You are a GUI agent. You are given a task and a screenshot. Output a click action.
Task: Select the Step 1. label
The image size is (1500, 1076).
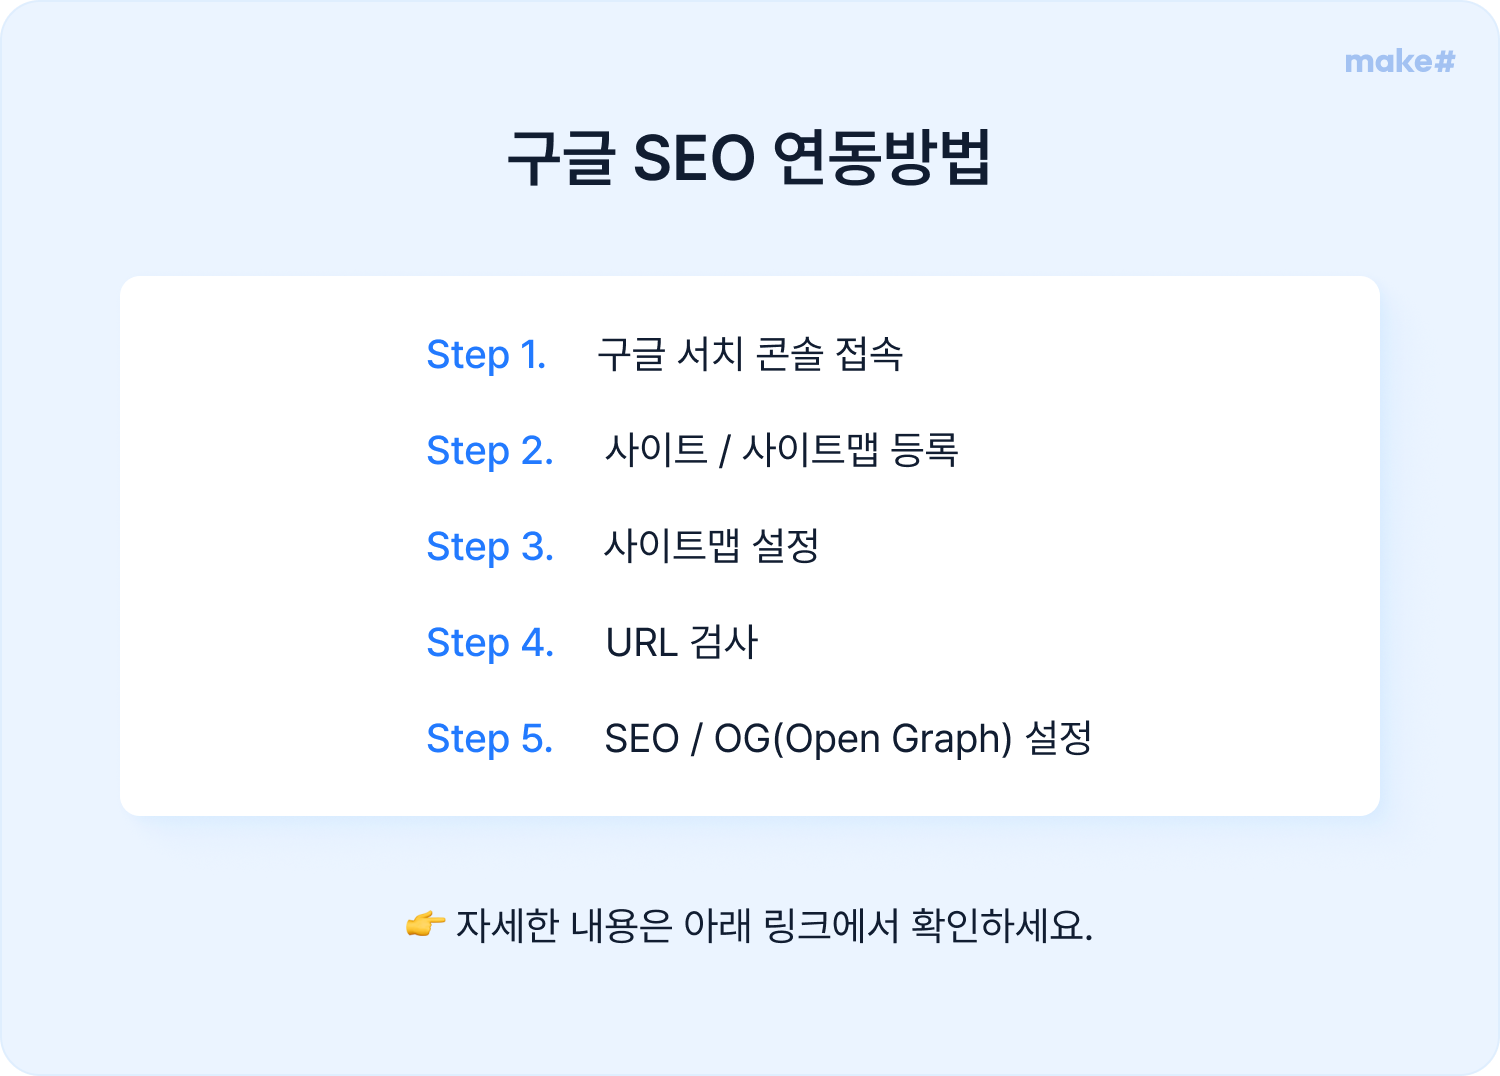pos(486,355)
